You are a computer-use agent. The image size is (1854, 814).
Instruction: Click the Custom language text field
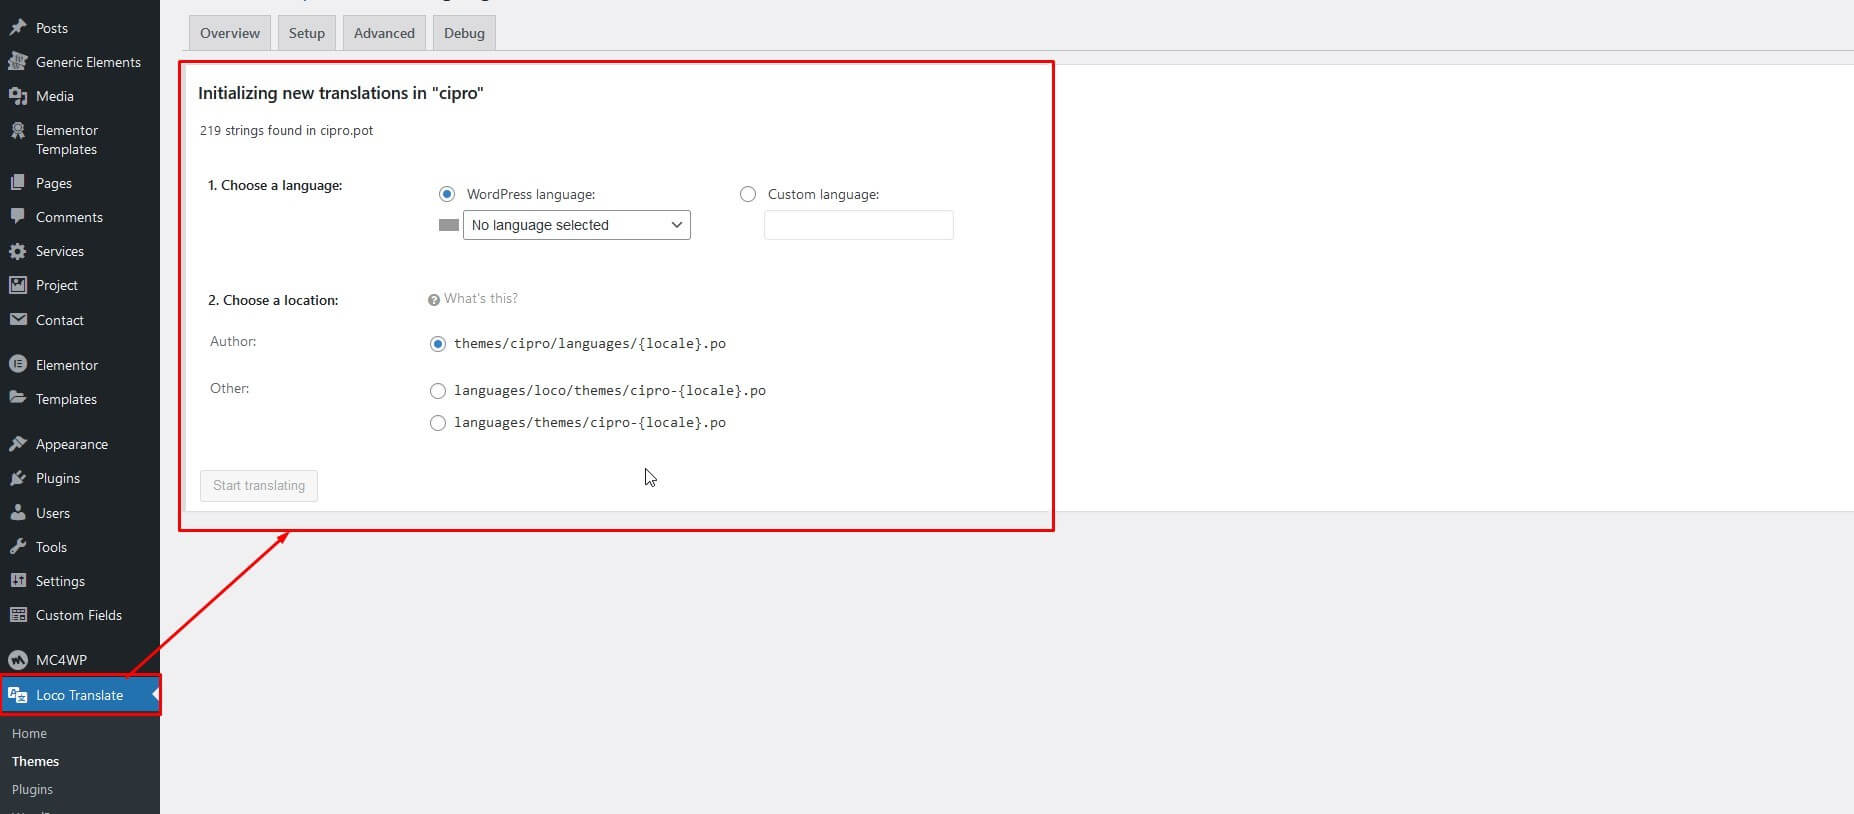[x=858, y=225]
